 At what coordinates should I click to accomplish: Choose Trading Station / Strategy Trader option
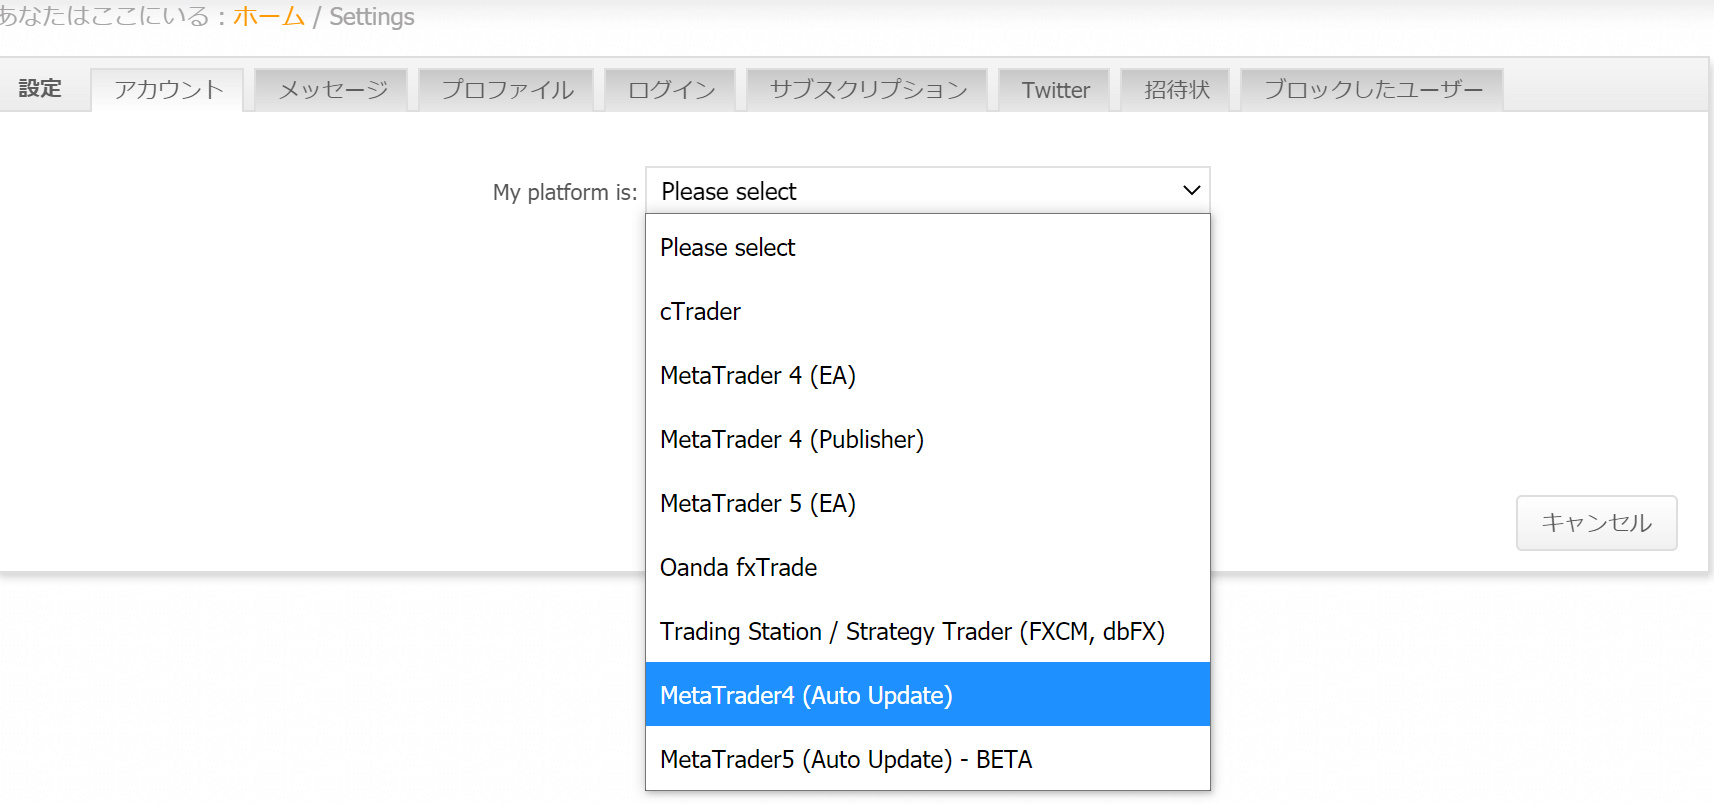pyautogui.click(x=928, y=631)
